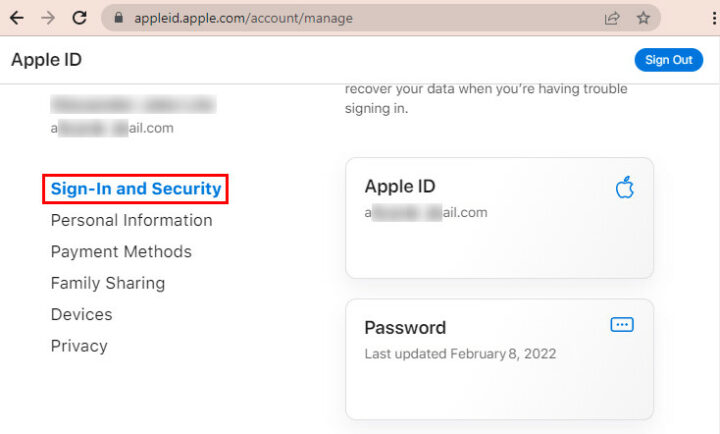Open Family Sharing settings

pyautogui.click(x=108, y=283)
